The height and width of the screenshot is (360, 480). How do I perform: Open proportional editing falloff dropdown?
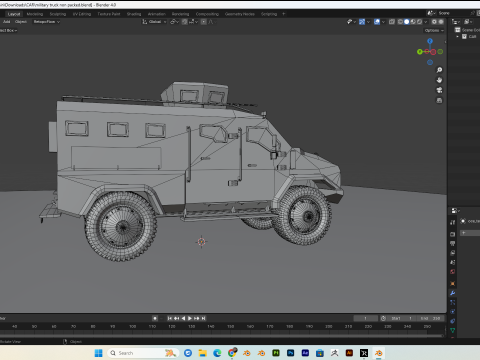click(x=211, y=22)
